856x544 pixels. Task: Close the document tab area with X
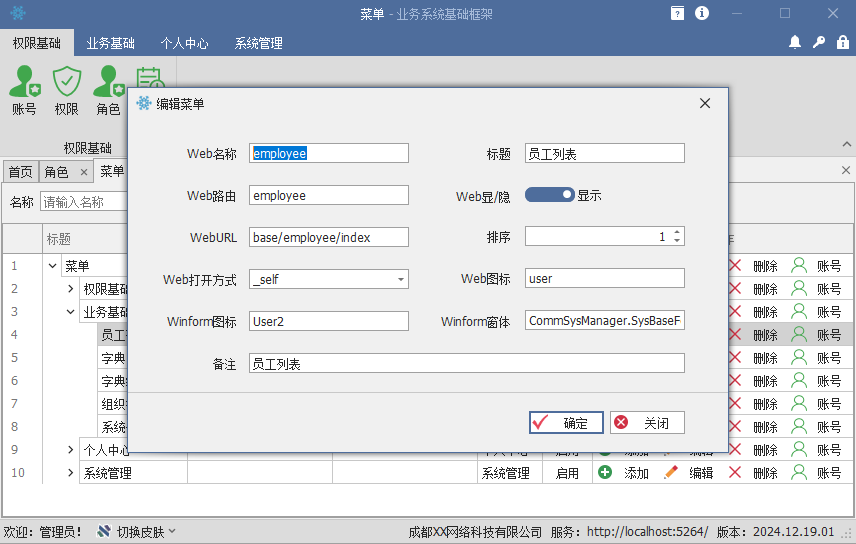click(846, 170)
